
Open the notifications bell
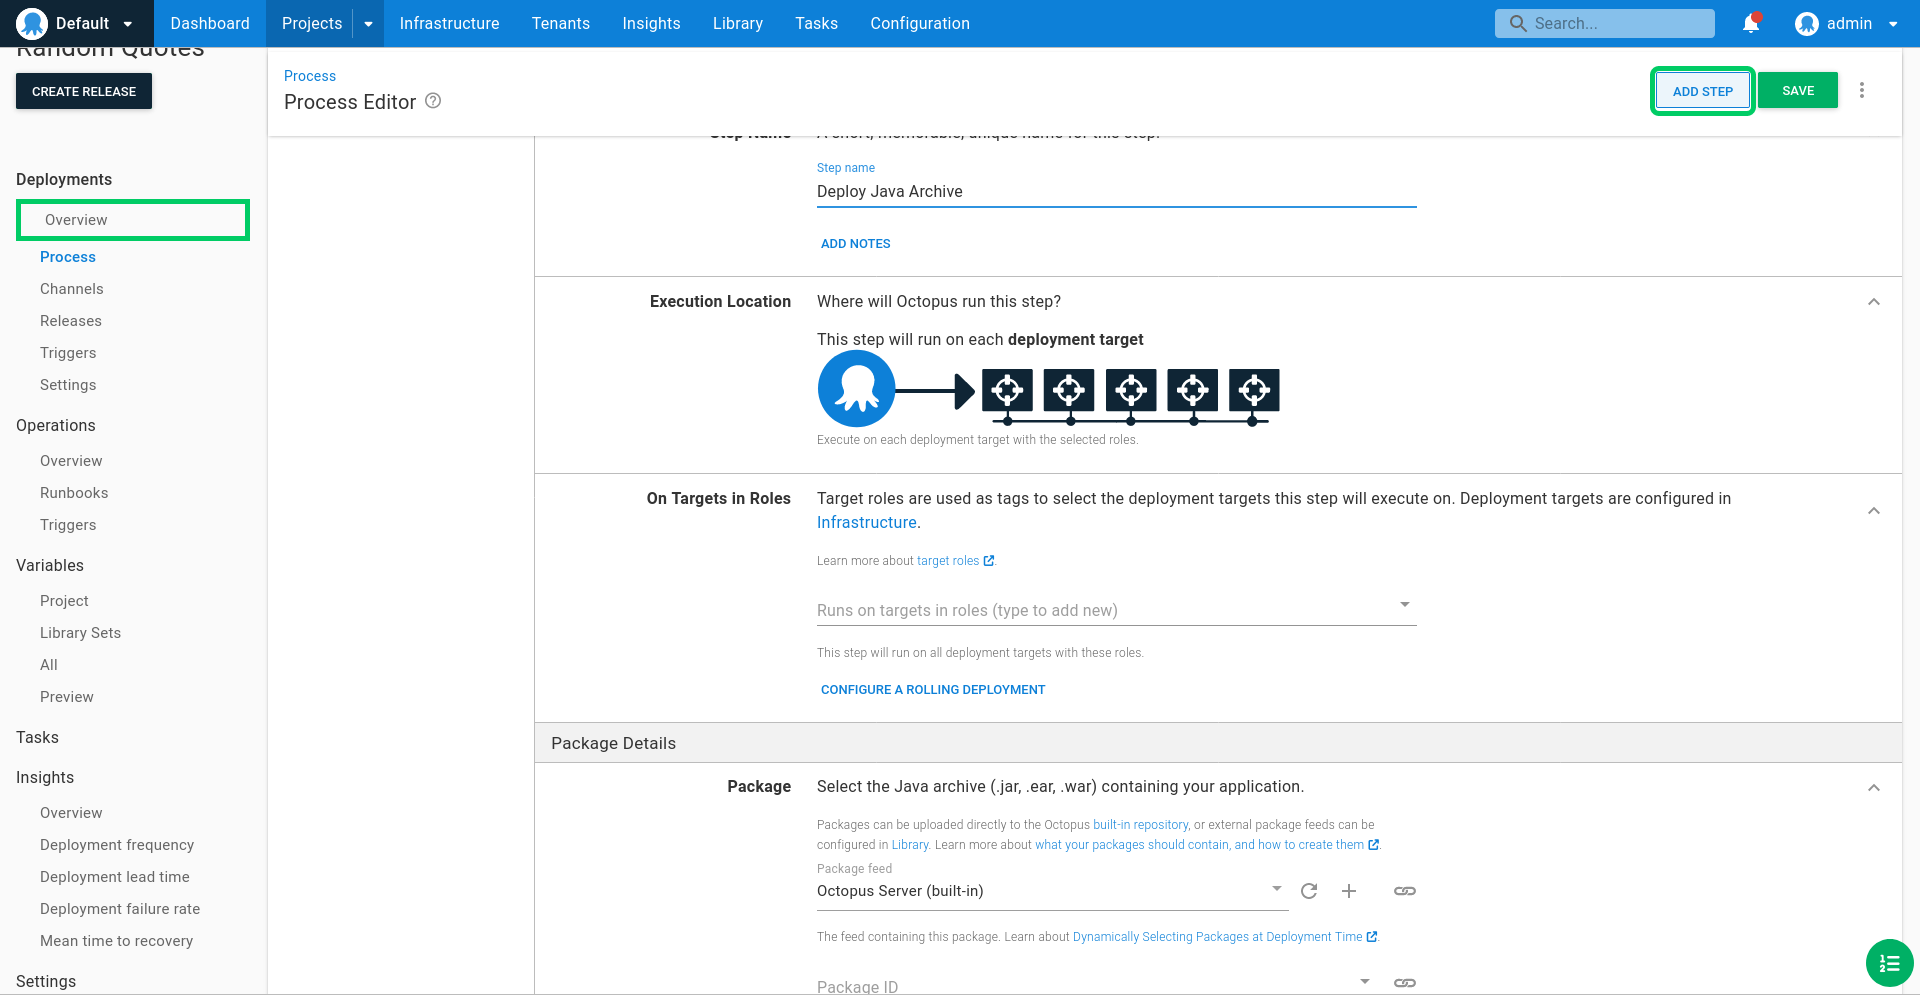[1751, 23]
